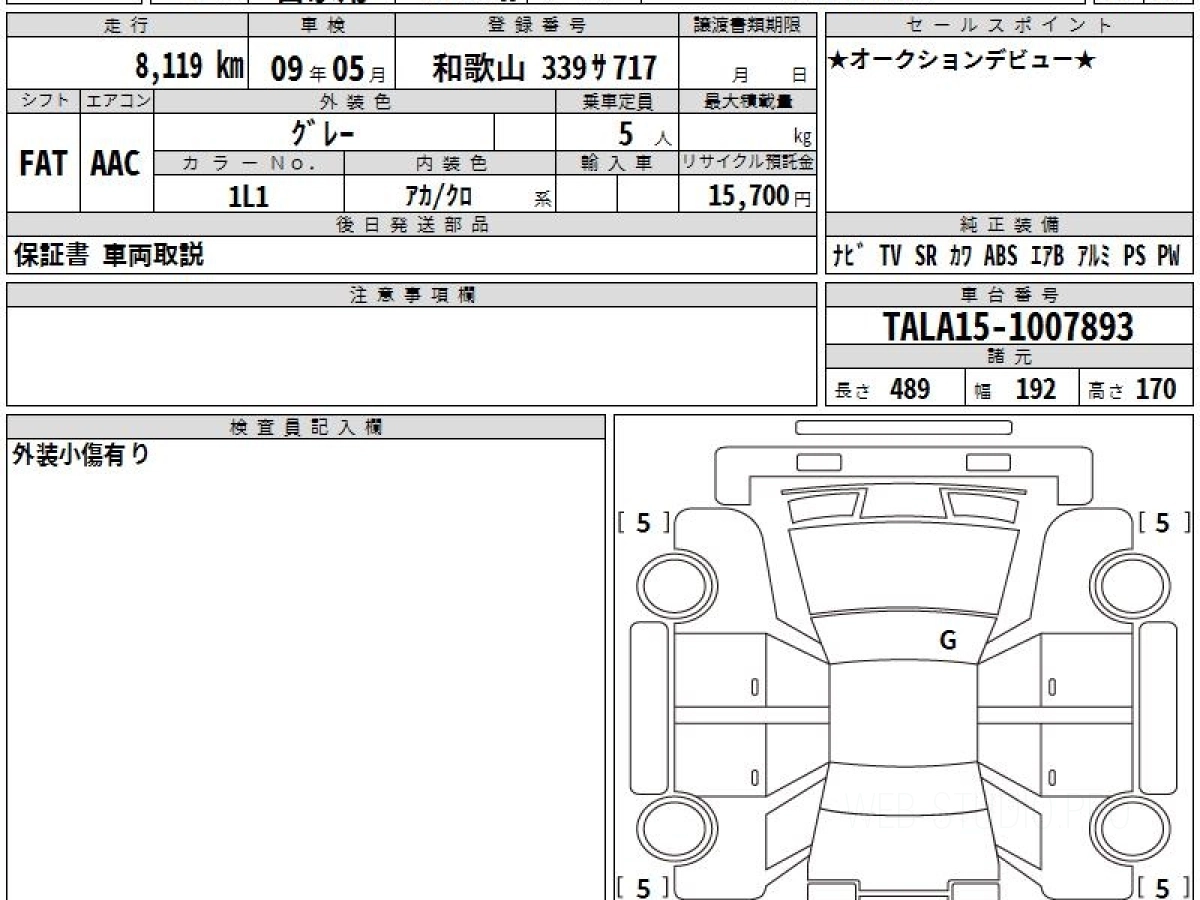Select the アルミ equipment code
The height and width of the screenshot is (900, 1200).
coord(1094,256)
